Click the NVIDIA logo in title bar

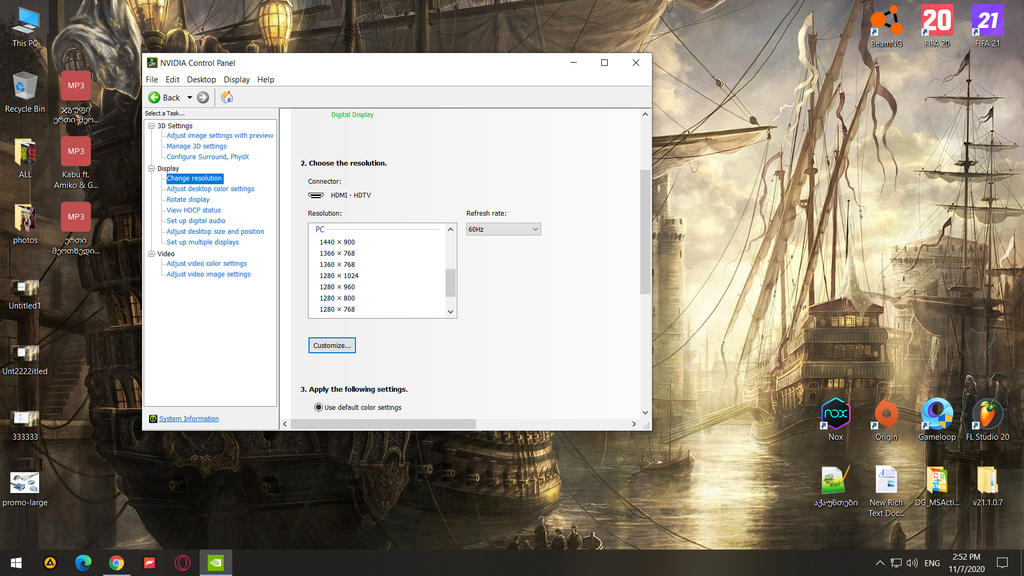(152, 63)
